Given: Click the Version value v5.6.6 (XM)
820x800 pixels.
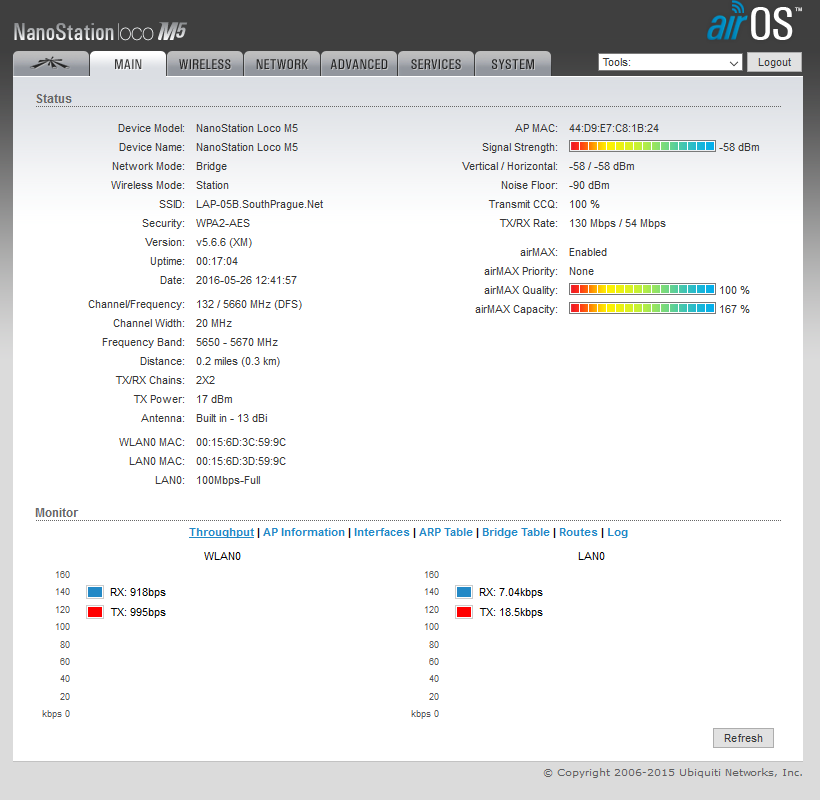Looking at the screenshot, I should pos(224,243).
